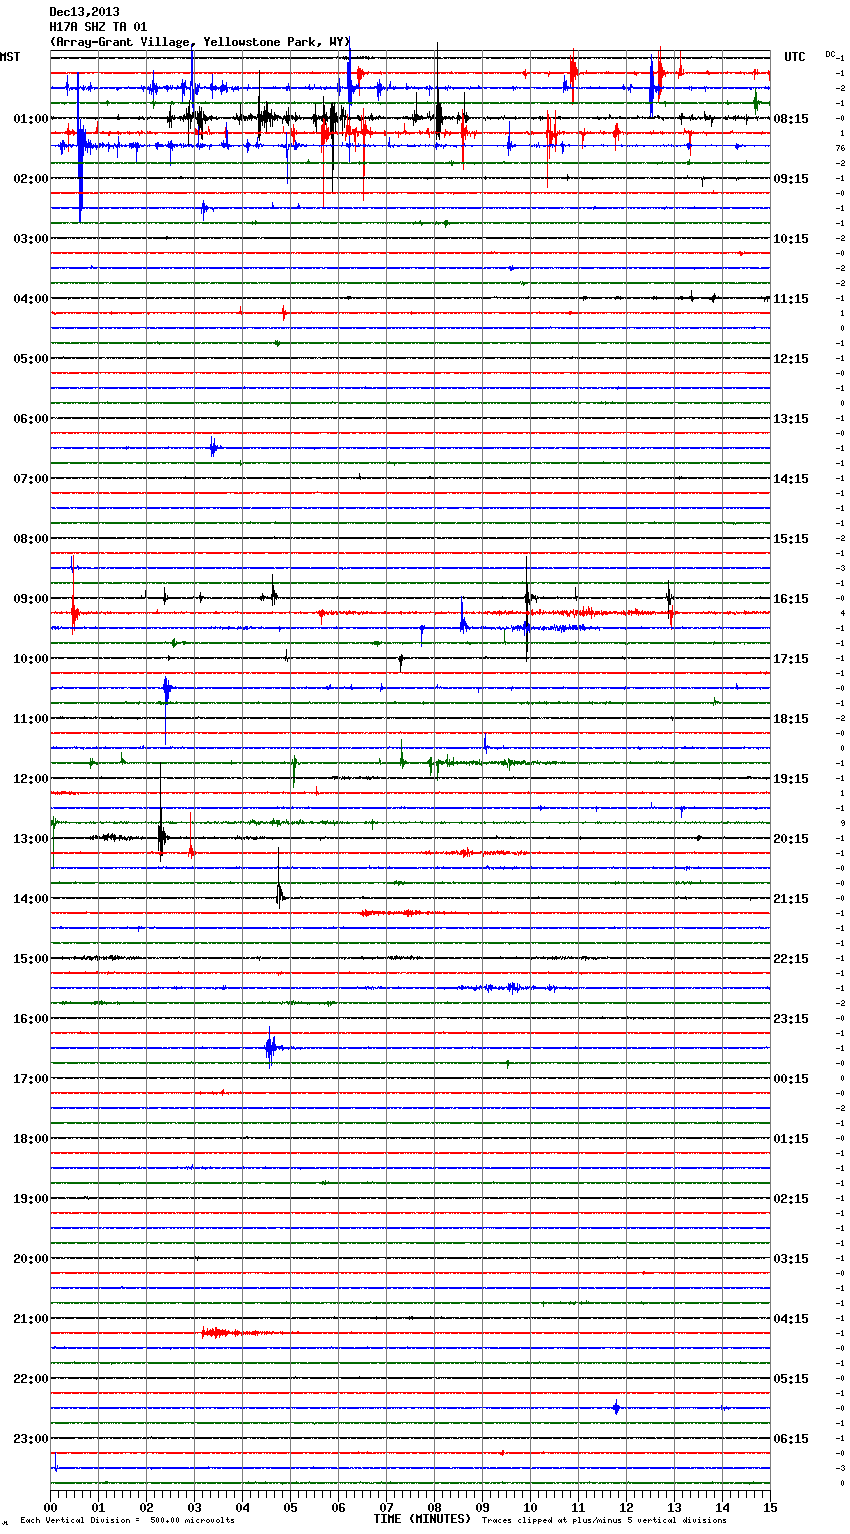Click the Array-Grant Village Yellowstone Park location text

click(x=201, y=42)
